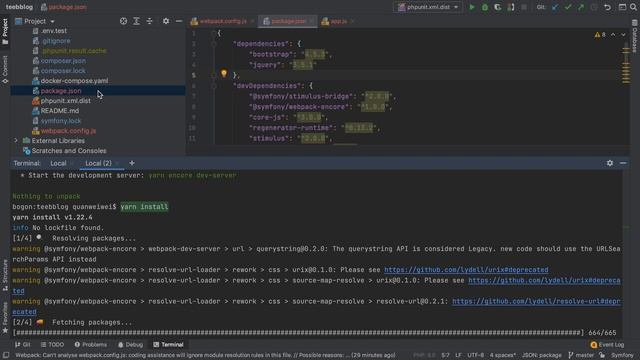Push commits with green Git arrow
640x360 pixels.
pos(581,7)
